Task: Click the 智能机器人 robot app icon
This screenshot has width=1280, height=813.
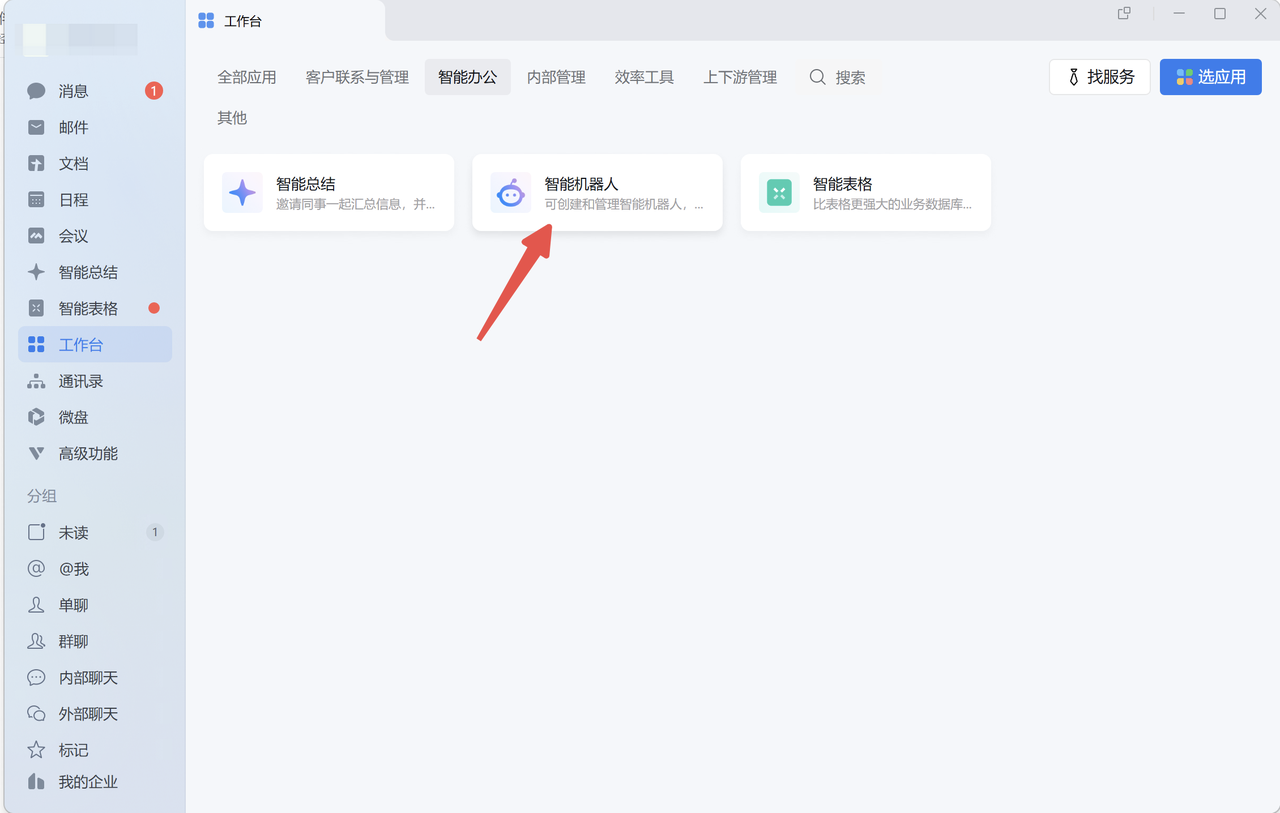Action: tap(511, 193)
